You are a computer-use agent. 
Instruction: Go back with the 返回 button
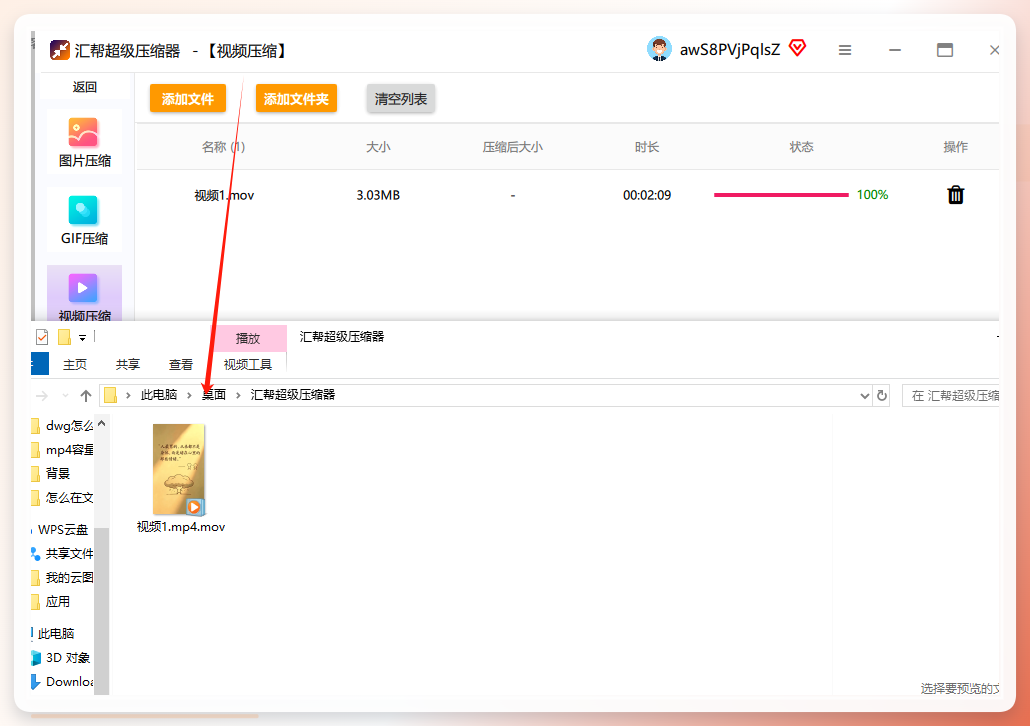(x=85, y=87)
